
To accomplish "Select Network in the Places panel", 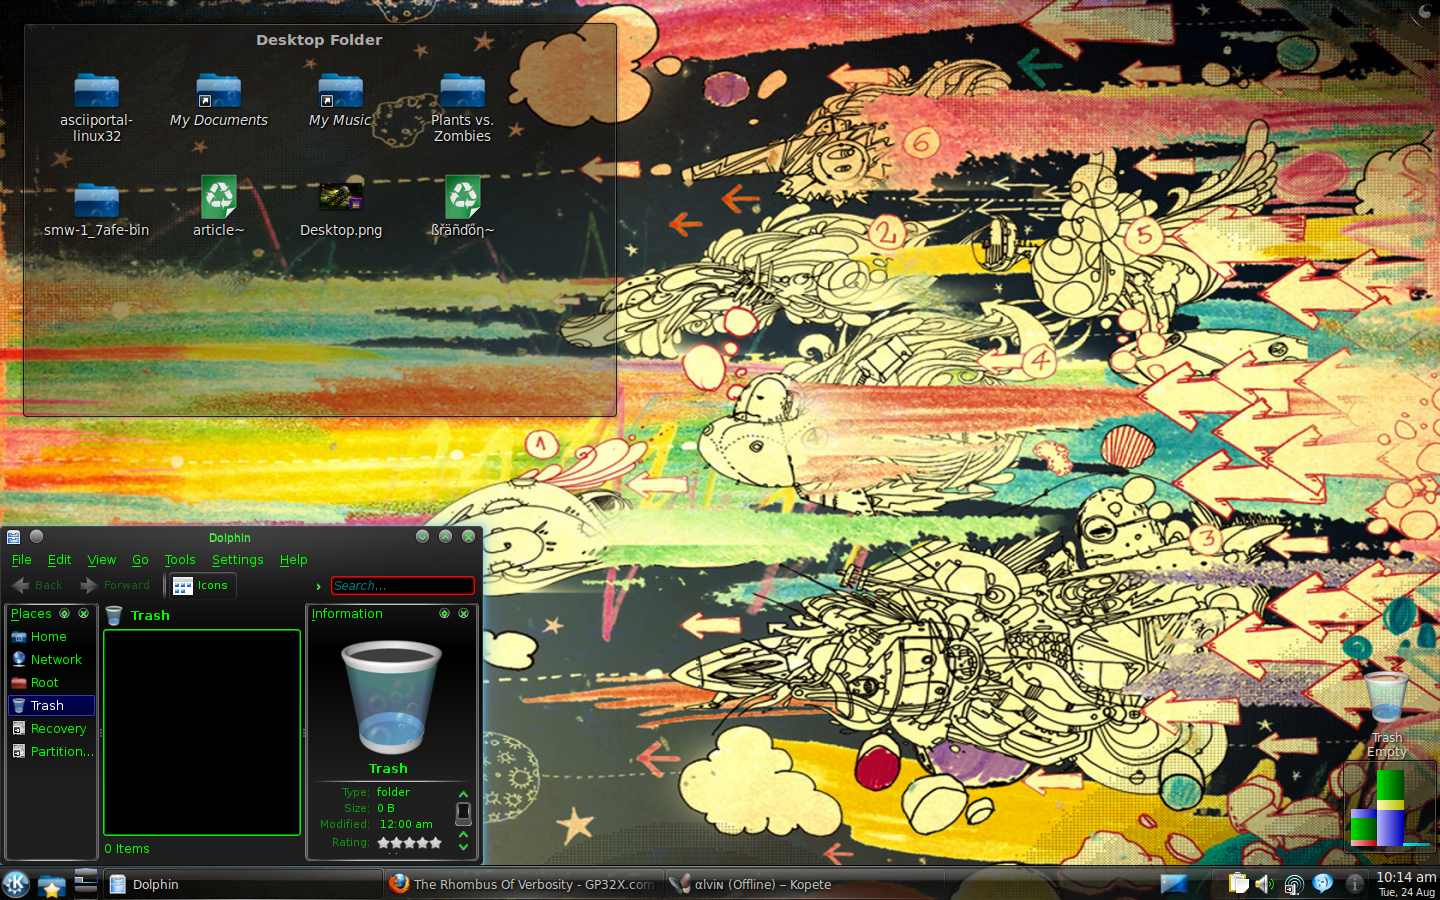I will tap(56, 660).
